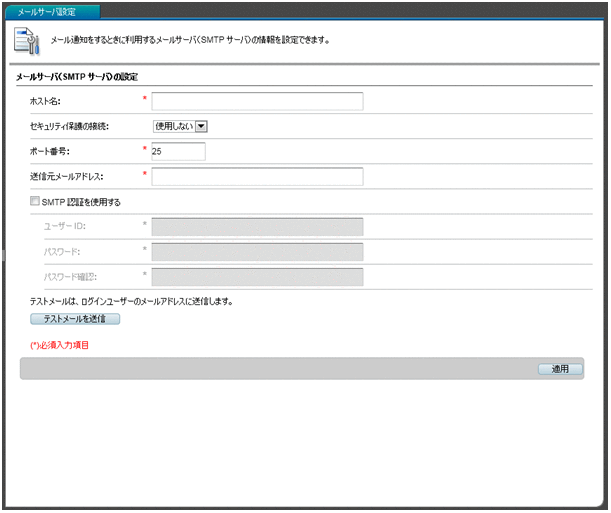Click the 適用 button

tap(560, 369)
